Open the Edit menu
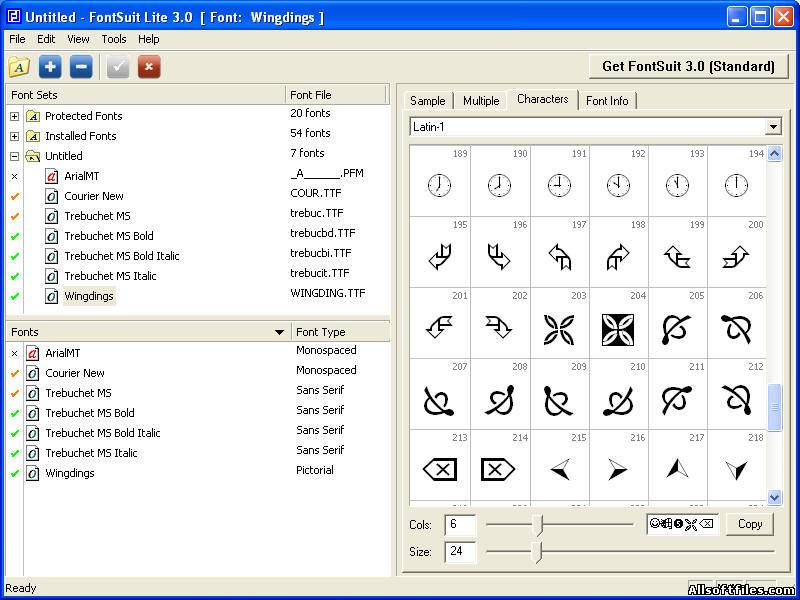 click(x=46, y=39)
